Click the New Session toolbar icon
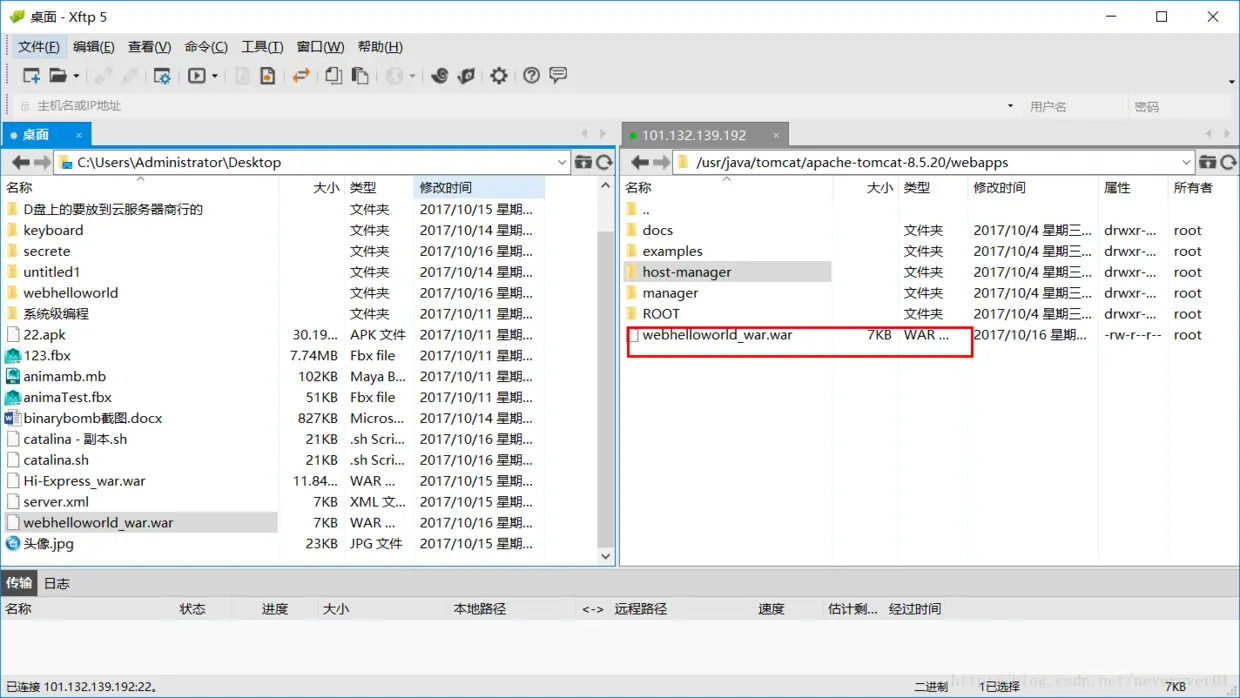Screen dimensions: 1240x698 coord(31,76)
